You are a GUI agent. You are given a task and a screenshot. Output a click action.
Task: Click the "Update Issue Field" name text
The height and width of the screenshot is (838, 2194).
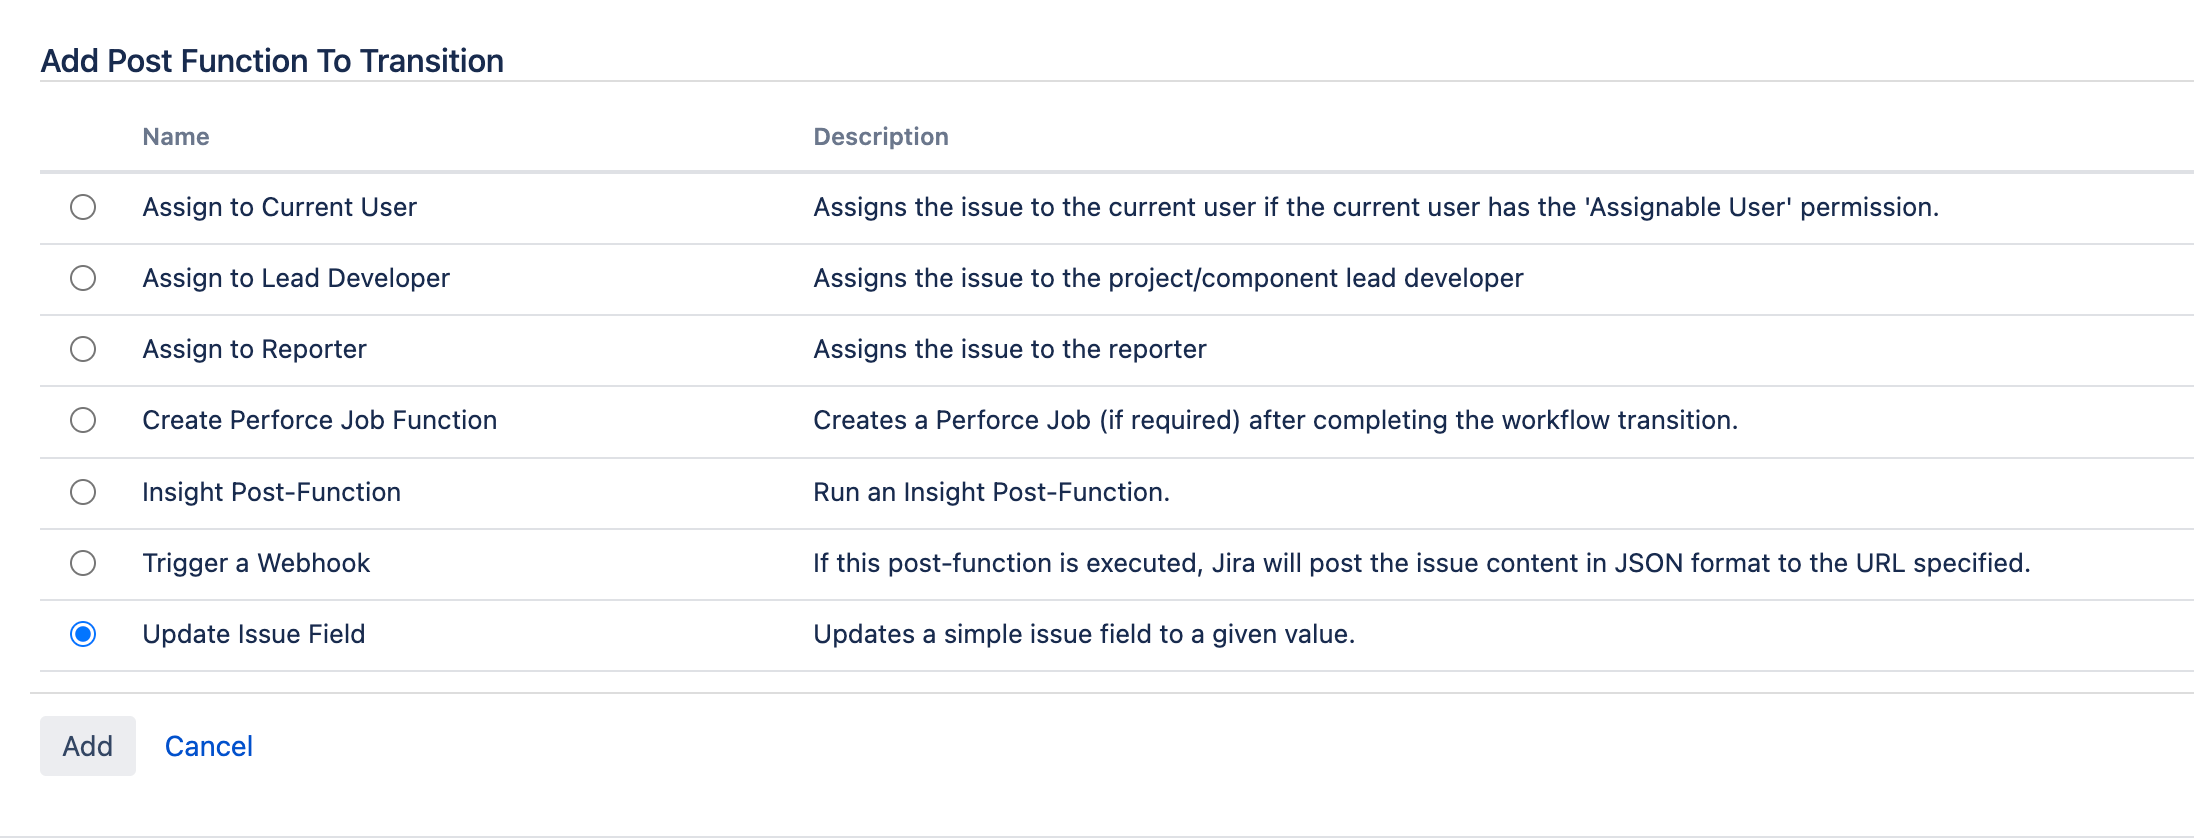tap(253, 634)
